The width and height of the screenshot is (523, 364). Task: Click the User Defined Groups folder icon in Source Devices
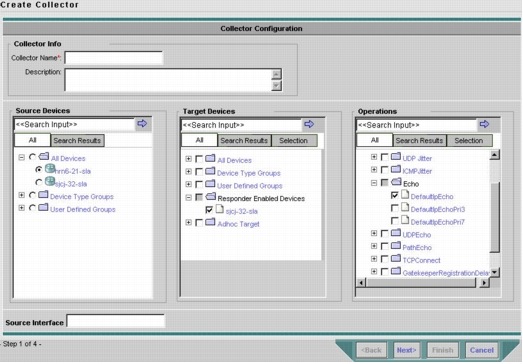point(43,207)
